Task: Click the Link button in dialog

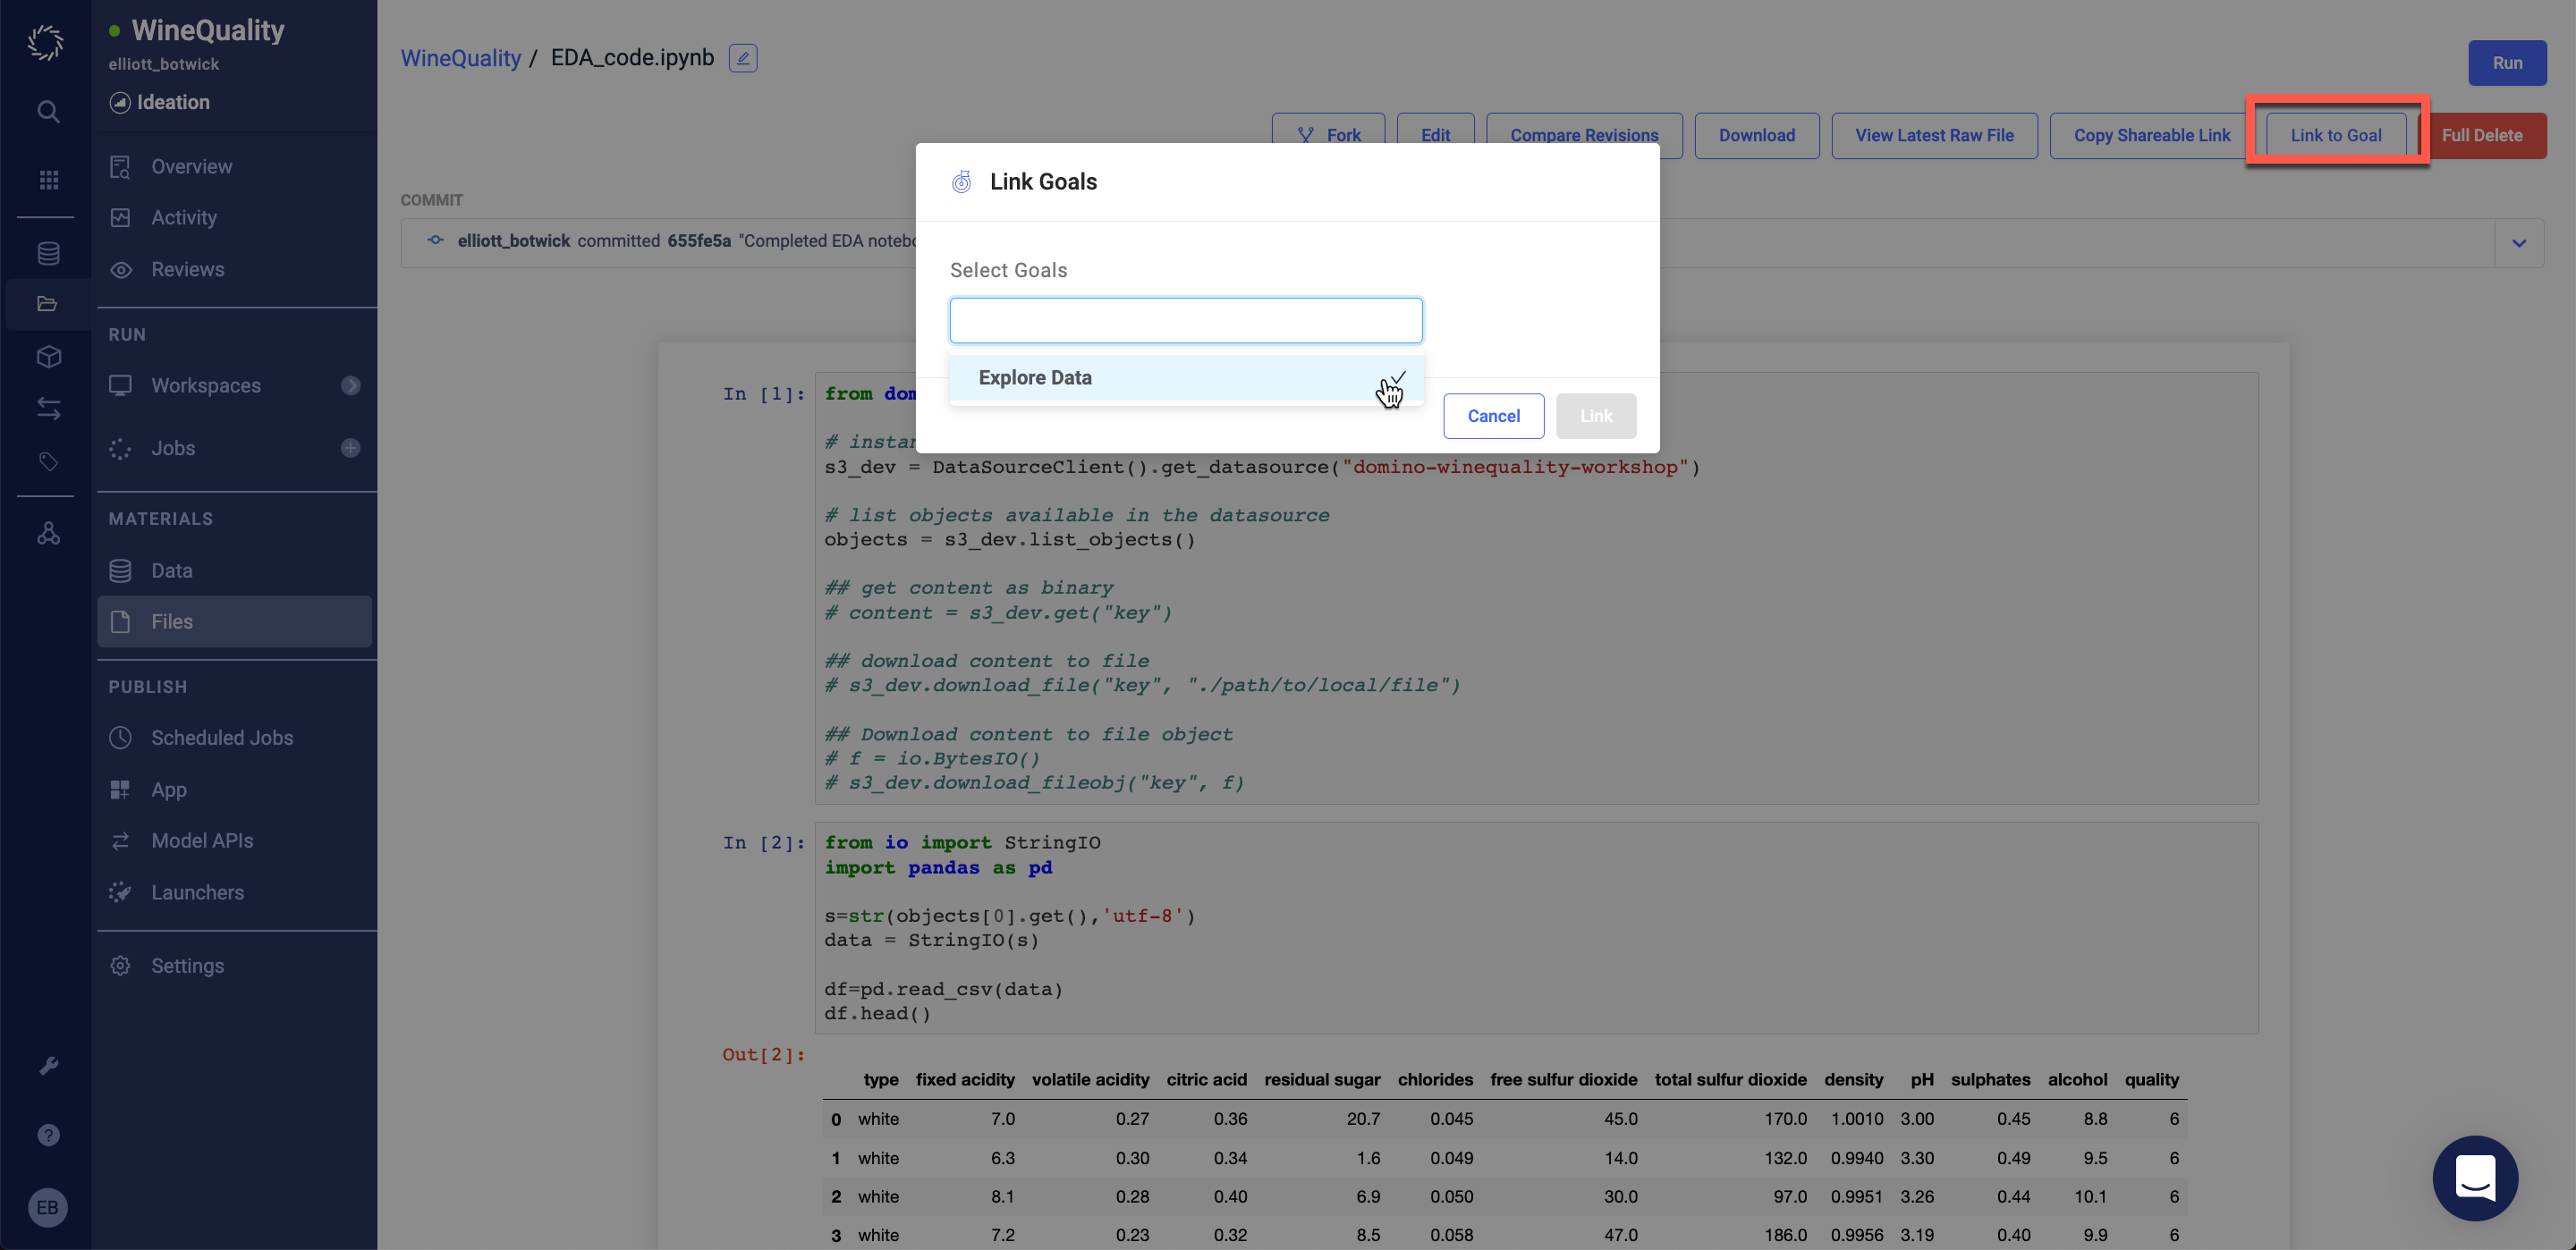Action: click(1595, 415)
